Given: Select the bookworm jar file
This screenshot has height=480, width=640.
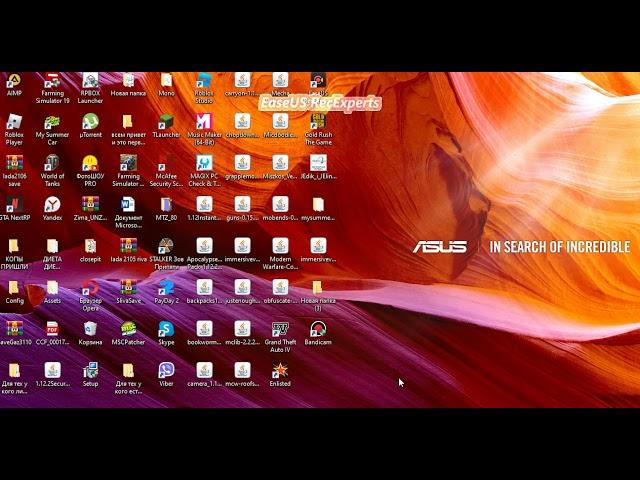Looking at the screenshot, I should pos(204,333).
